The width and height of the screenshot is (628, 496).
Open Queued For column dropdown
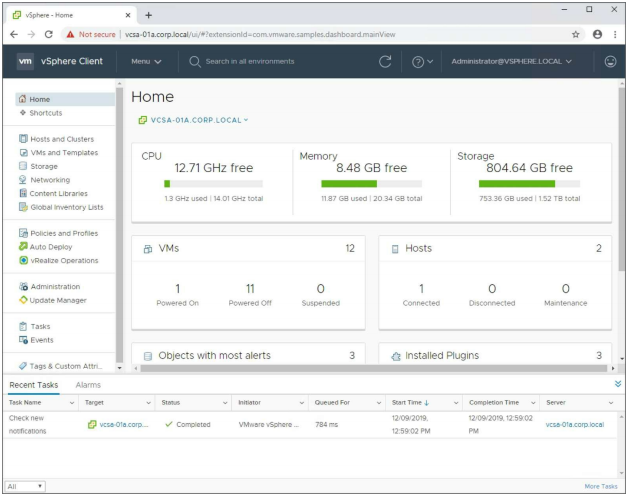tap(378, 403)
